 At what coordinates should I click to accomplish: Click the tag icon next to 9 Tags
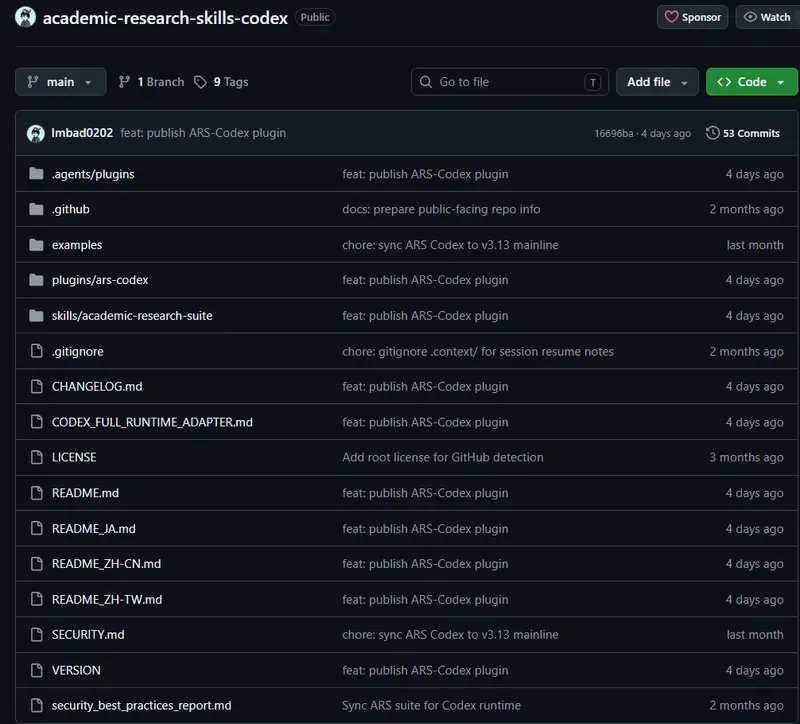201,82
